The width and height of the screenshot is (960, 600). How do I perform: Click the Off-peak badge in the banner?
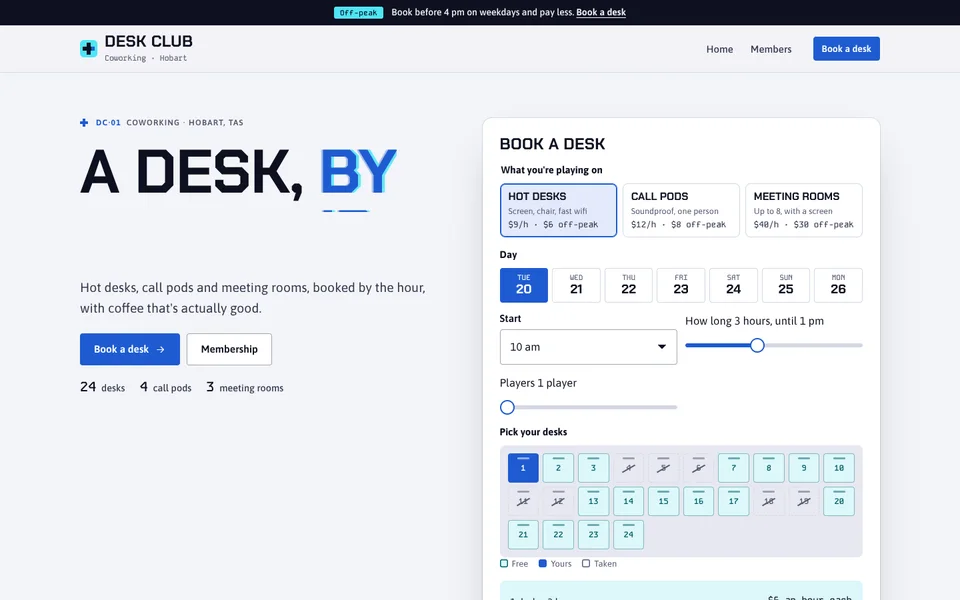pyautogui.click(x=358, y=12)
